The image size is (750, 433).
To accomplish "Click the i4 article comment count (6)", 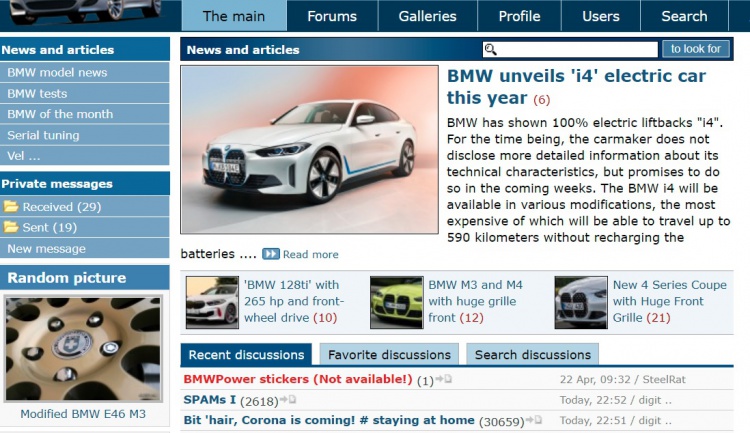I will pos(541,100).
